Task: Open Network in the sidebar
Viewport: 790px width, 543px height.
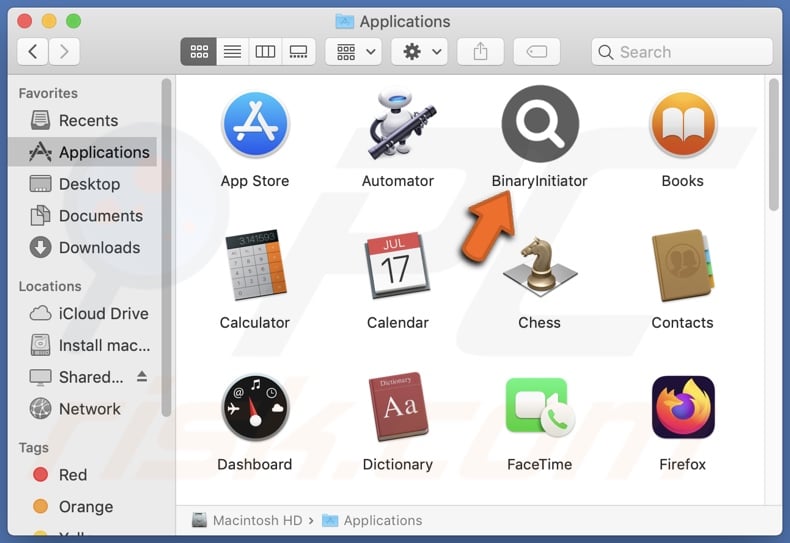Action: 83,409
